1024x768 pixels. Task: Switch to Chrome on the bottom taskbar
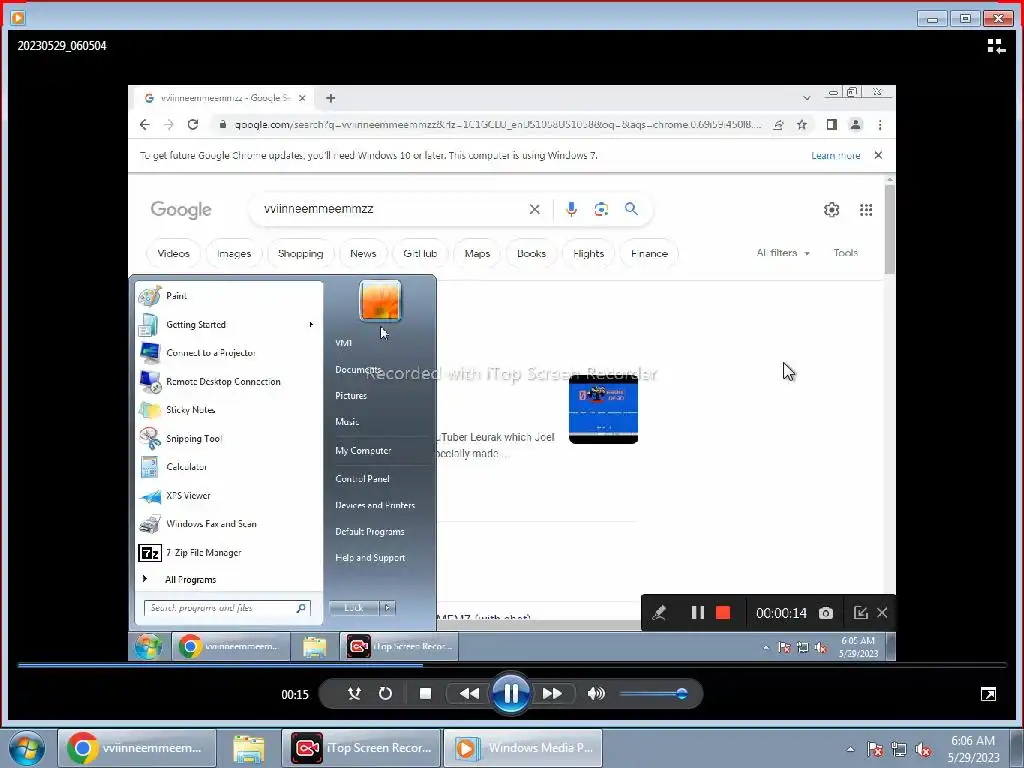(x=136, y=748)
